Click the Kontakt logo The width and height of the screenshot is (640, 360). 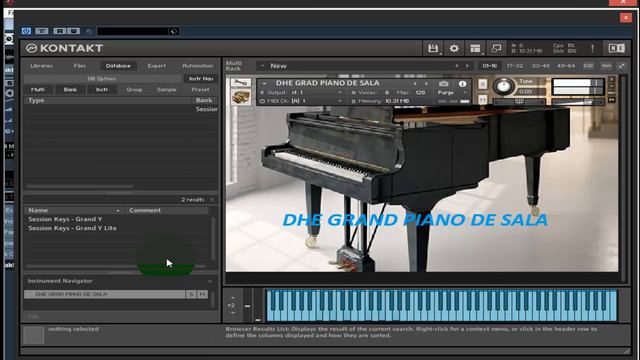click(64, 48)
